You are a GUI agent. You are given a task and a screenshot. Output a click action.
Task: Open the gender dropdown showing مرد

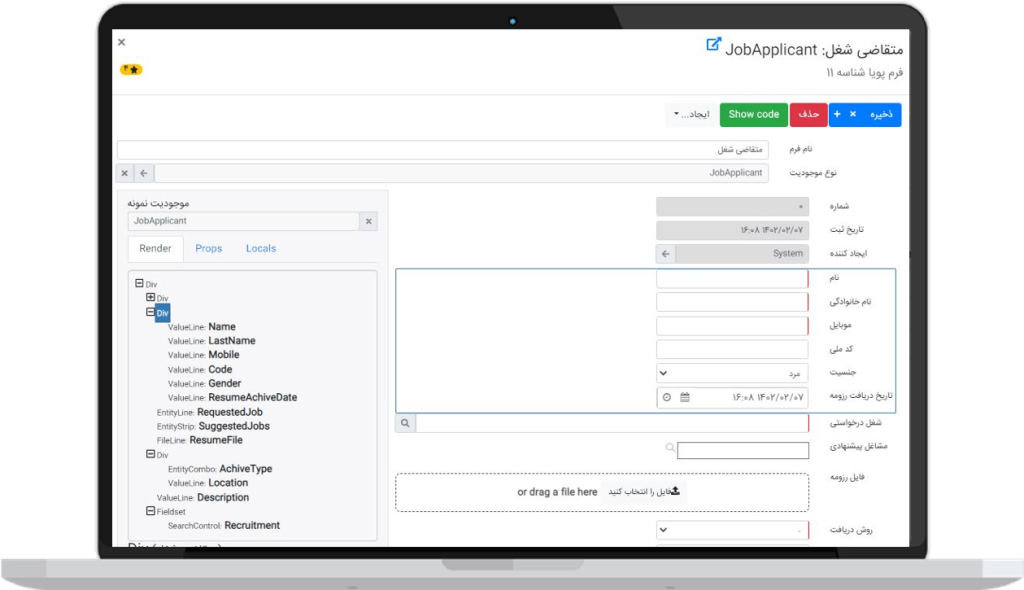732,373
